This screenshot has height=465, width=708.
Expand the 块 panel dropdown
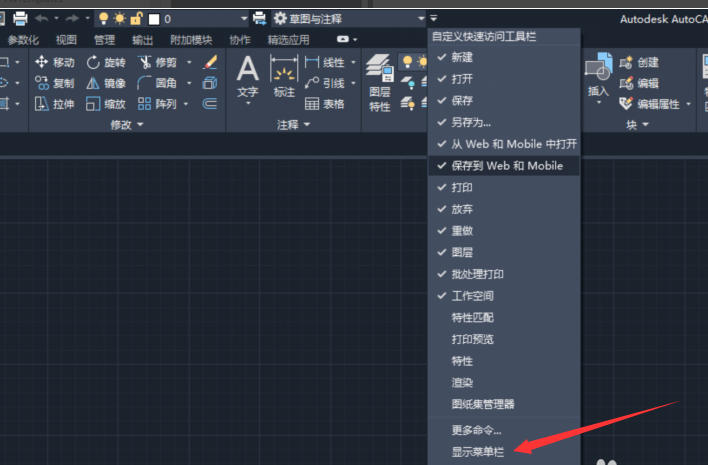pyautogui.click(x=637, y=125)
